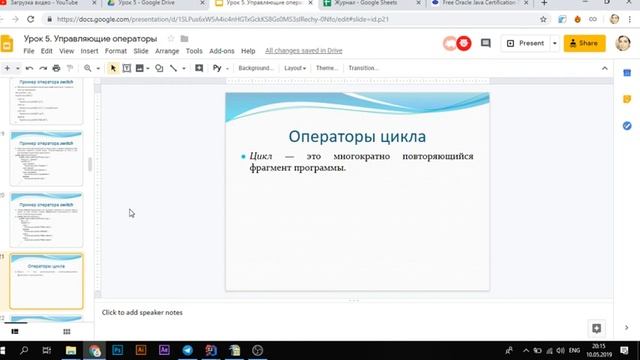Screen dimensions: 640x360
Task: Choose the select arrow cursor tool
Action: pyautogui.click(x=113, y=68)
